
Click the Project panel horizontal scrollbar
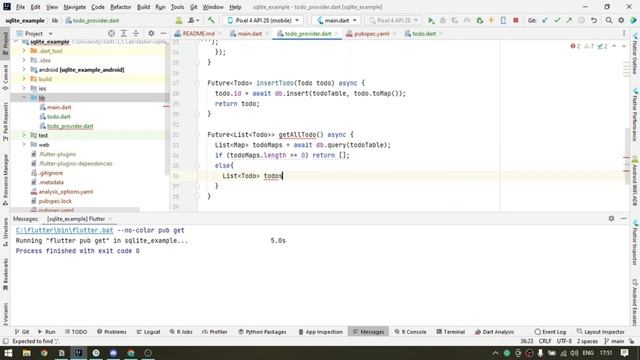(76, 210)
